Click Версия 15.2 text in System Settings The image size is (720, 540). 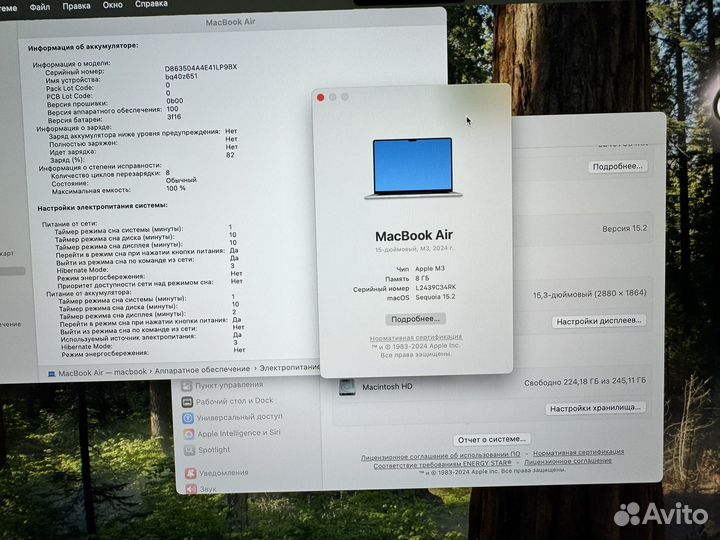624,229
